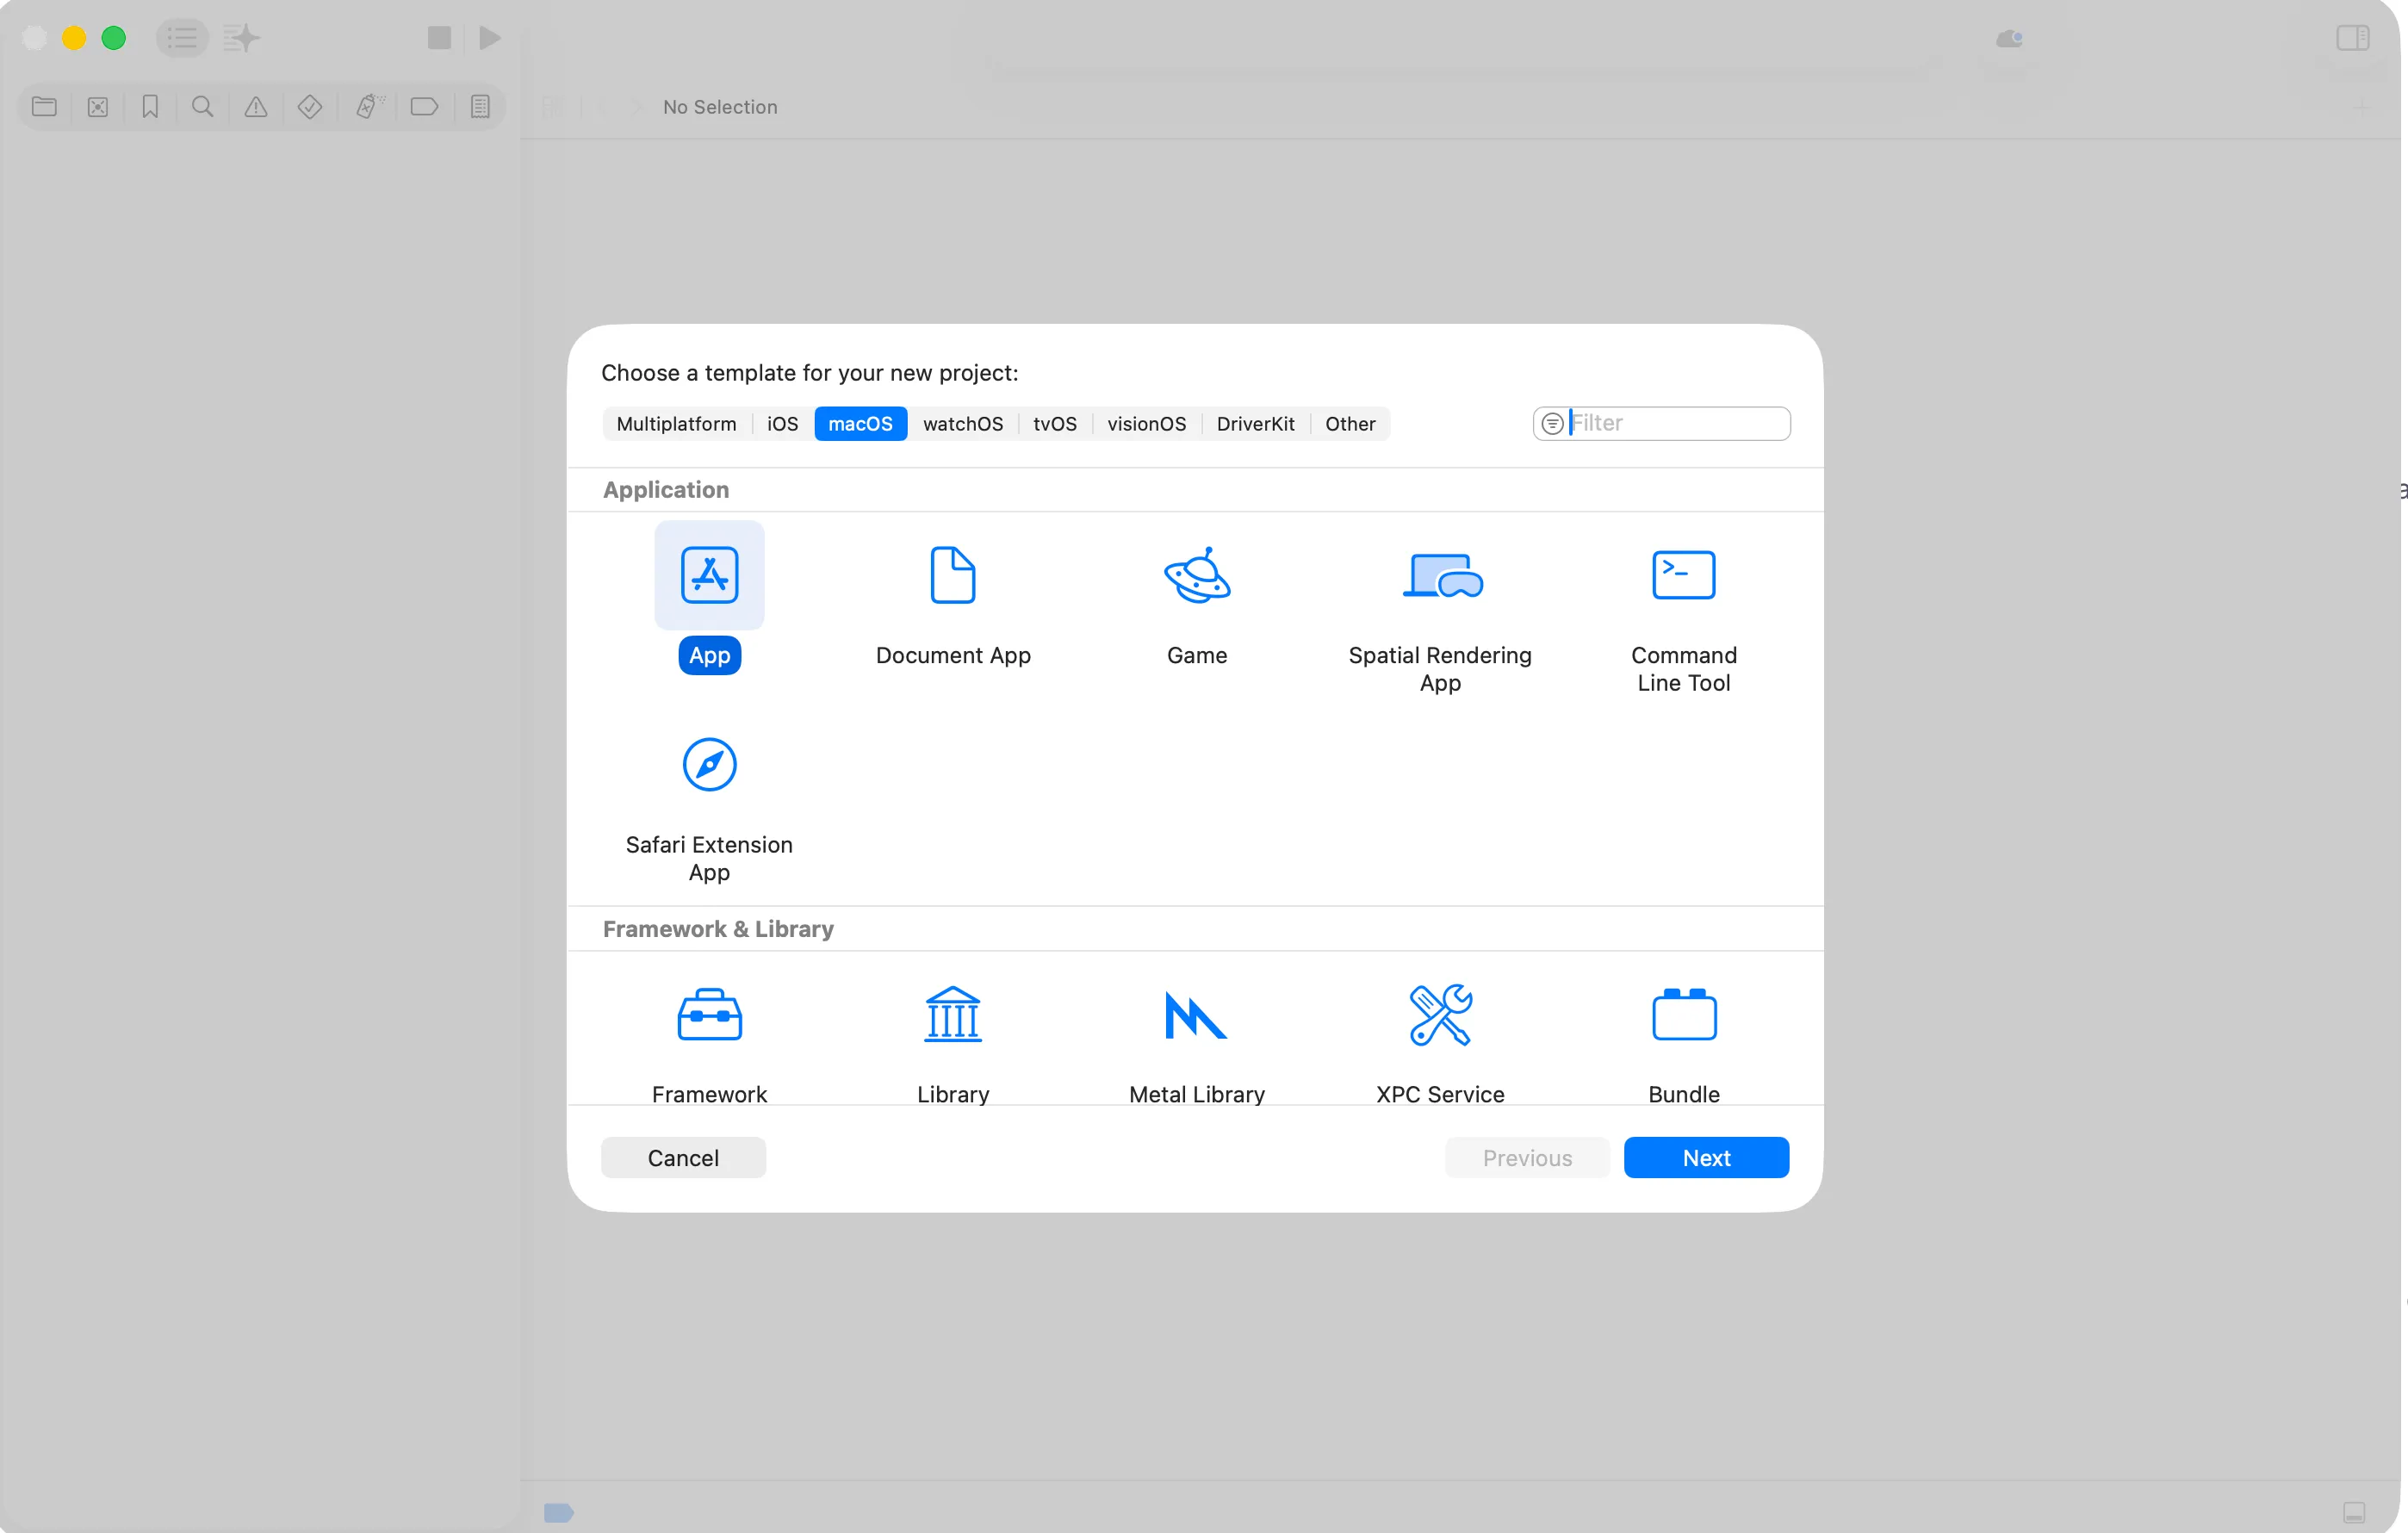Select the Library template icon
Viewport: 2408px width, 1533px height.
[952, 1015]
